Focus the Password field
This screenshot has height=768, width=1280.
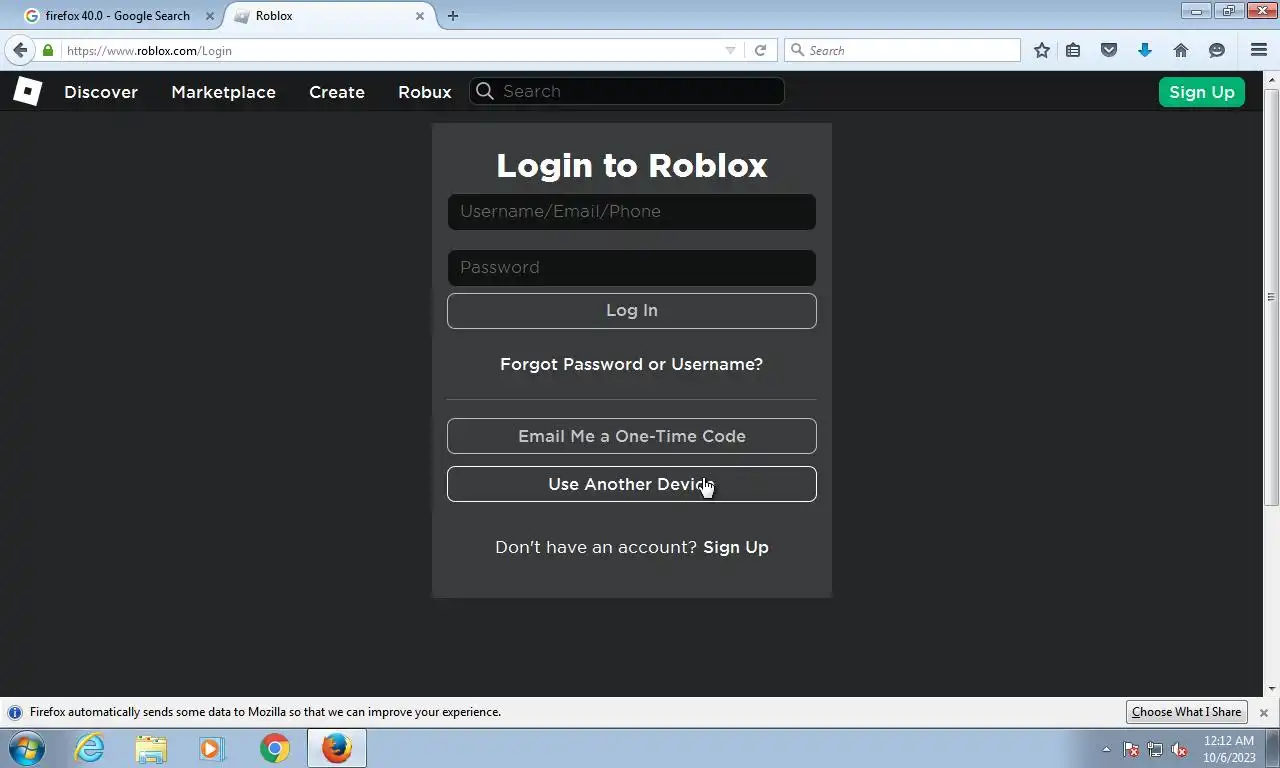coord(632,268)
